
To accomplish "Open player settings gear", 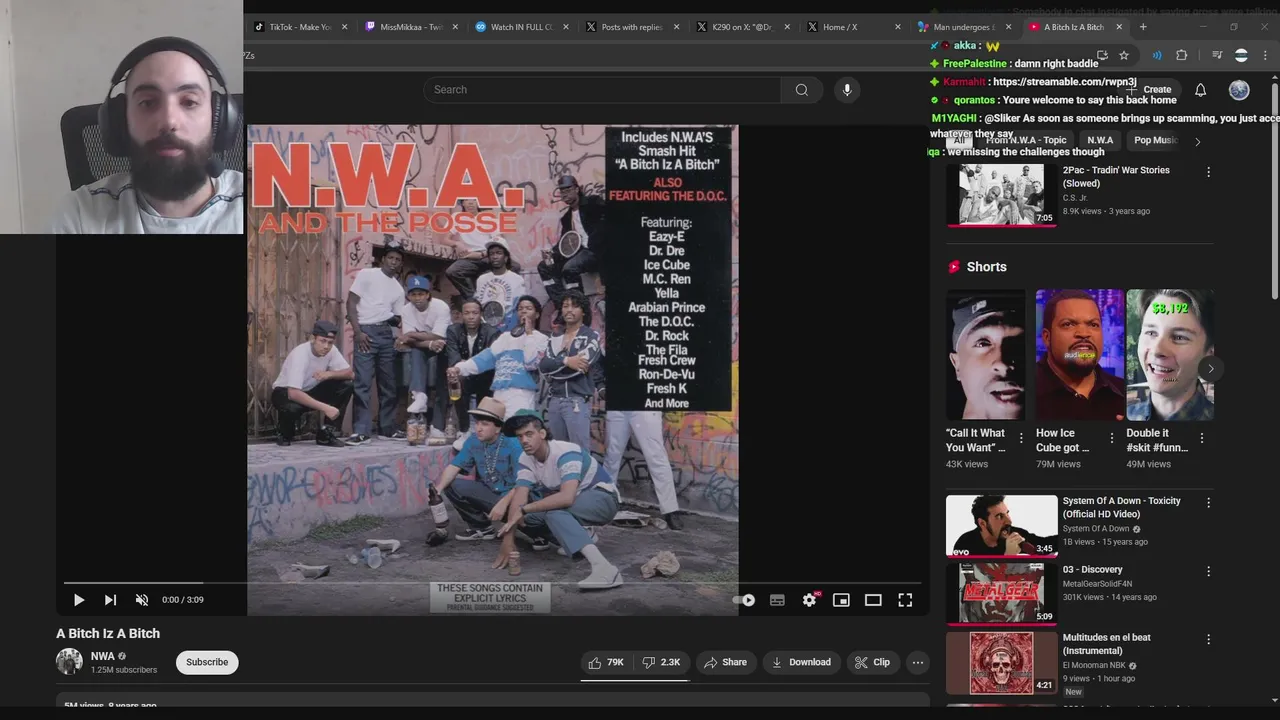I will (x=809, y=600).
